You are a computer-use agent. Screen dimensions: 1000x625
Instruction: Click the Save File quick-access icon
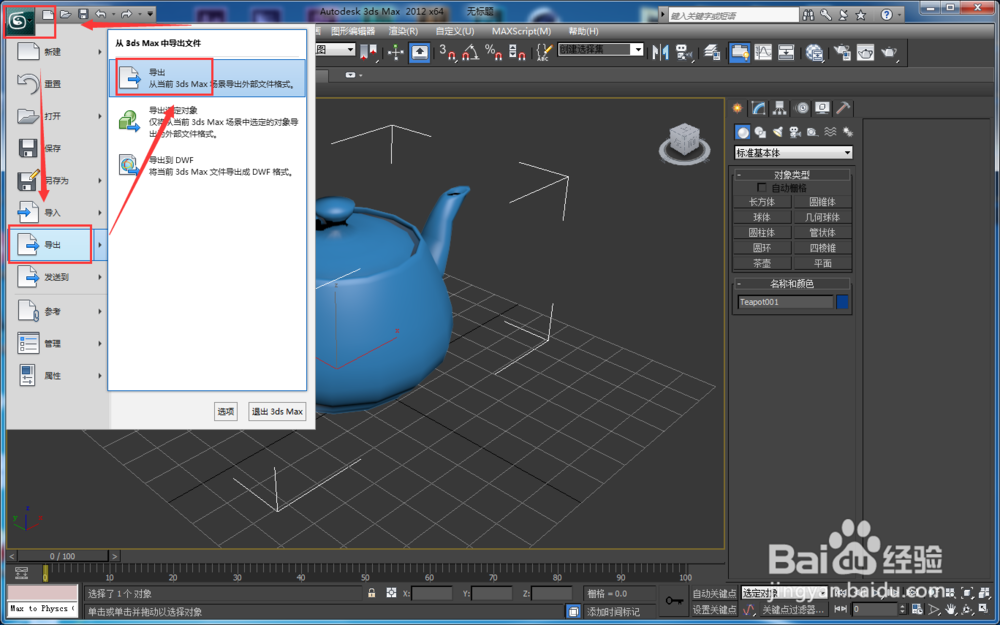[83, 13]
